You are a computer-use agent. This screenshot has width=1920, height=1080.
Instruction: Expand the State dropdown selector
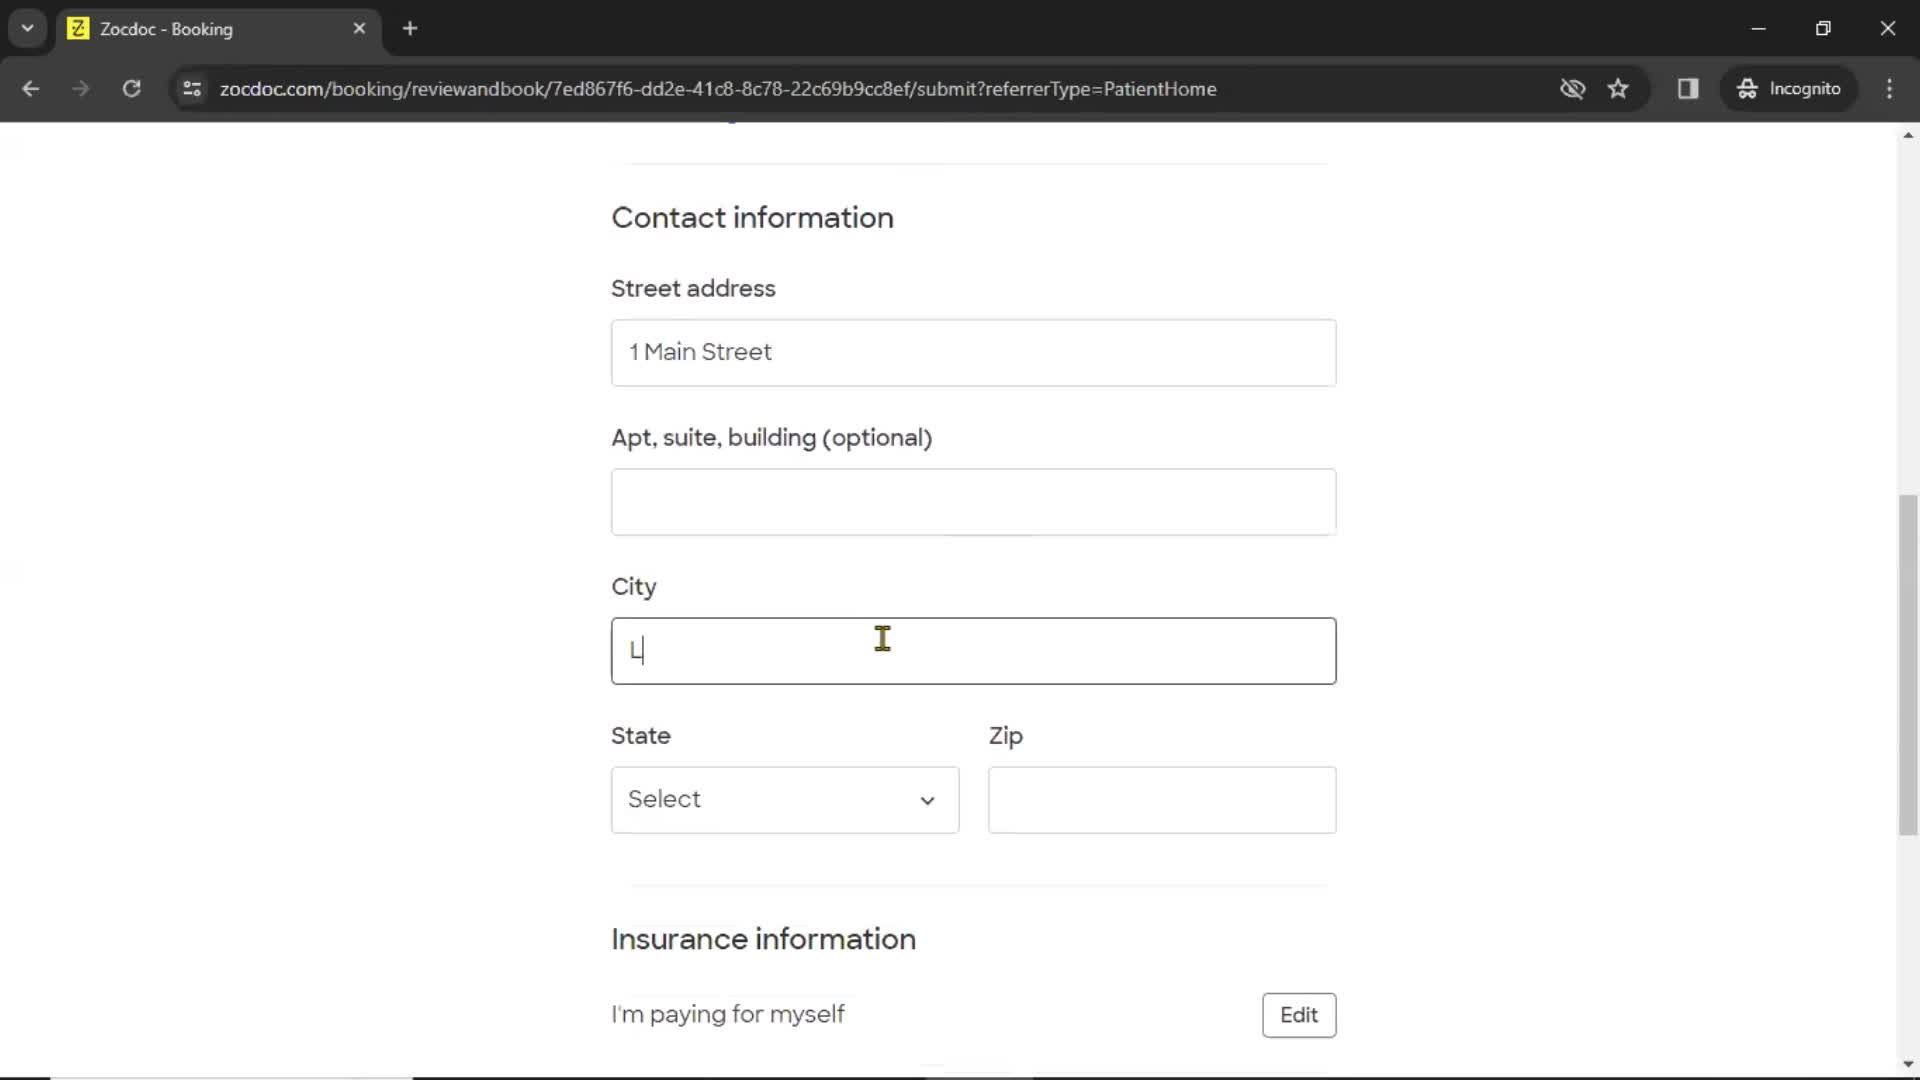click(785, 799)
